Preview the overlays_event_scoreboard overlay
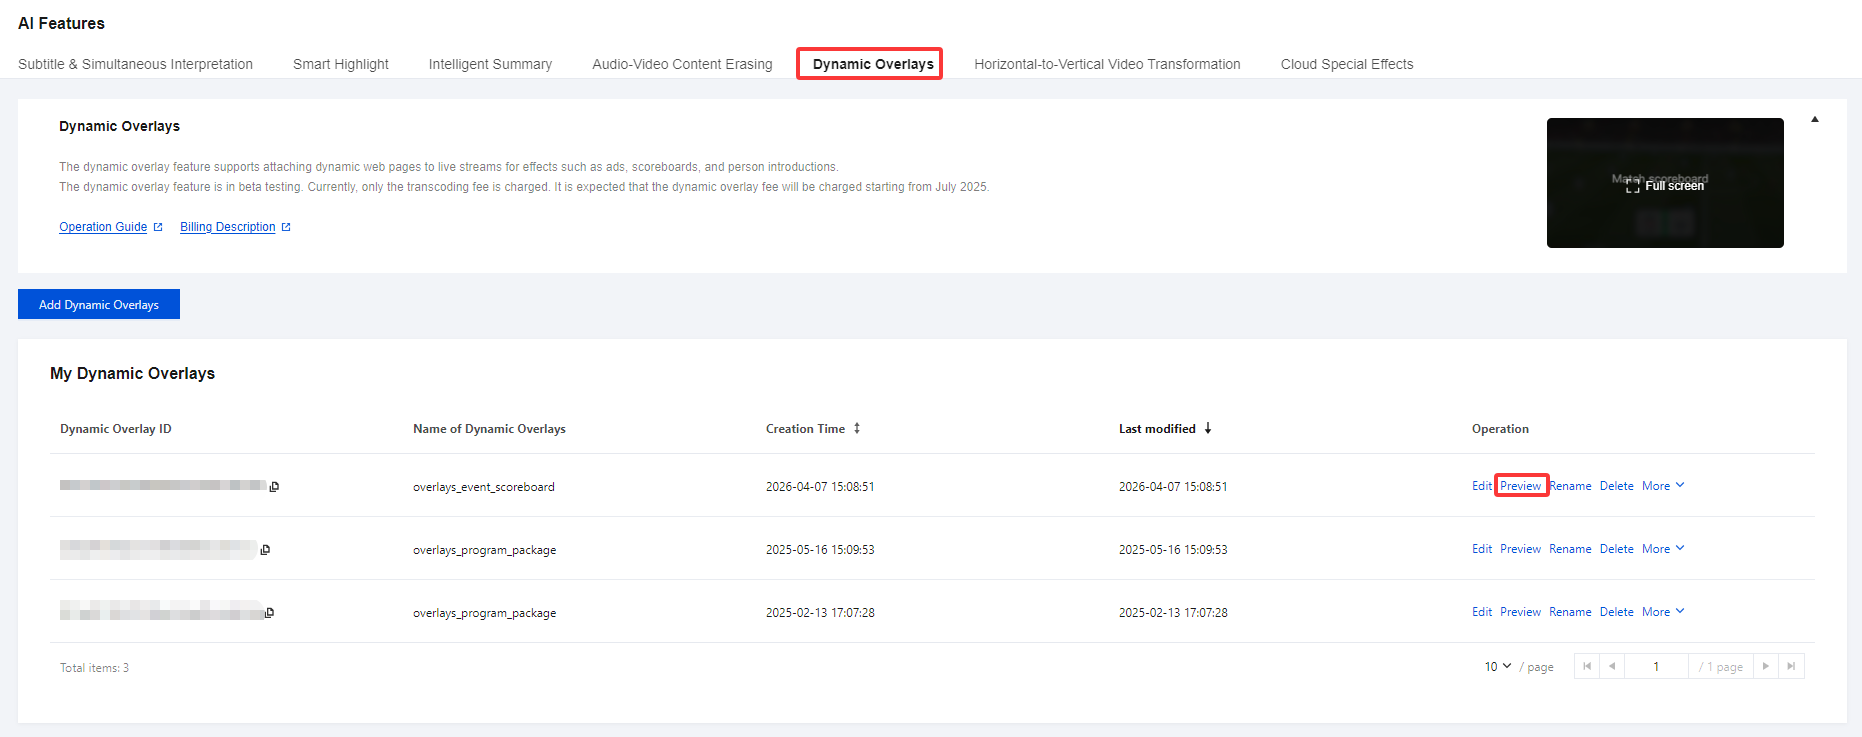Screen dimensions: 1862x737 (1521, 486)
